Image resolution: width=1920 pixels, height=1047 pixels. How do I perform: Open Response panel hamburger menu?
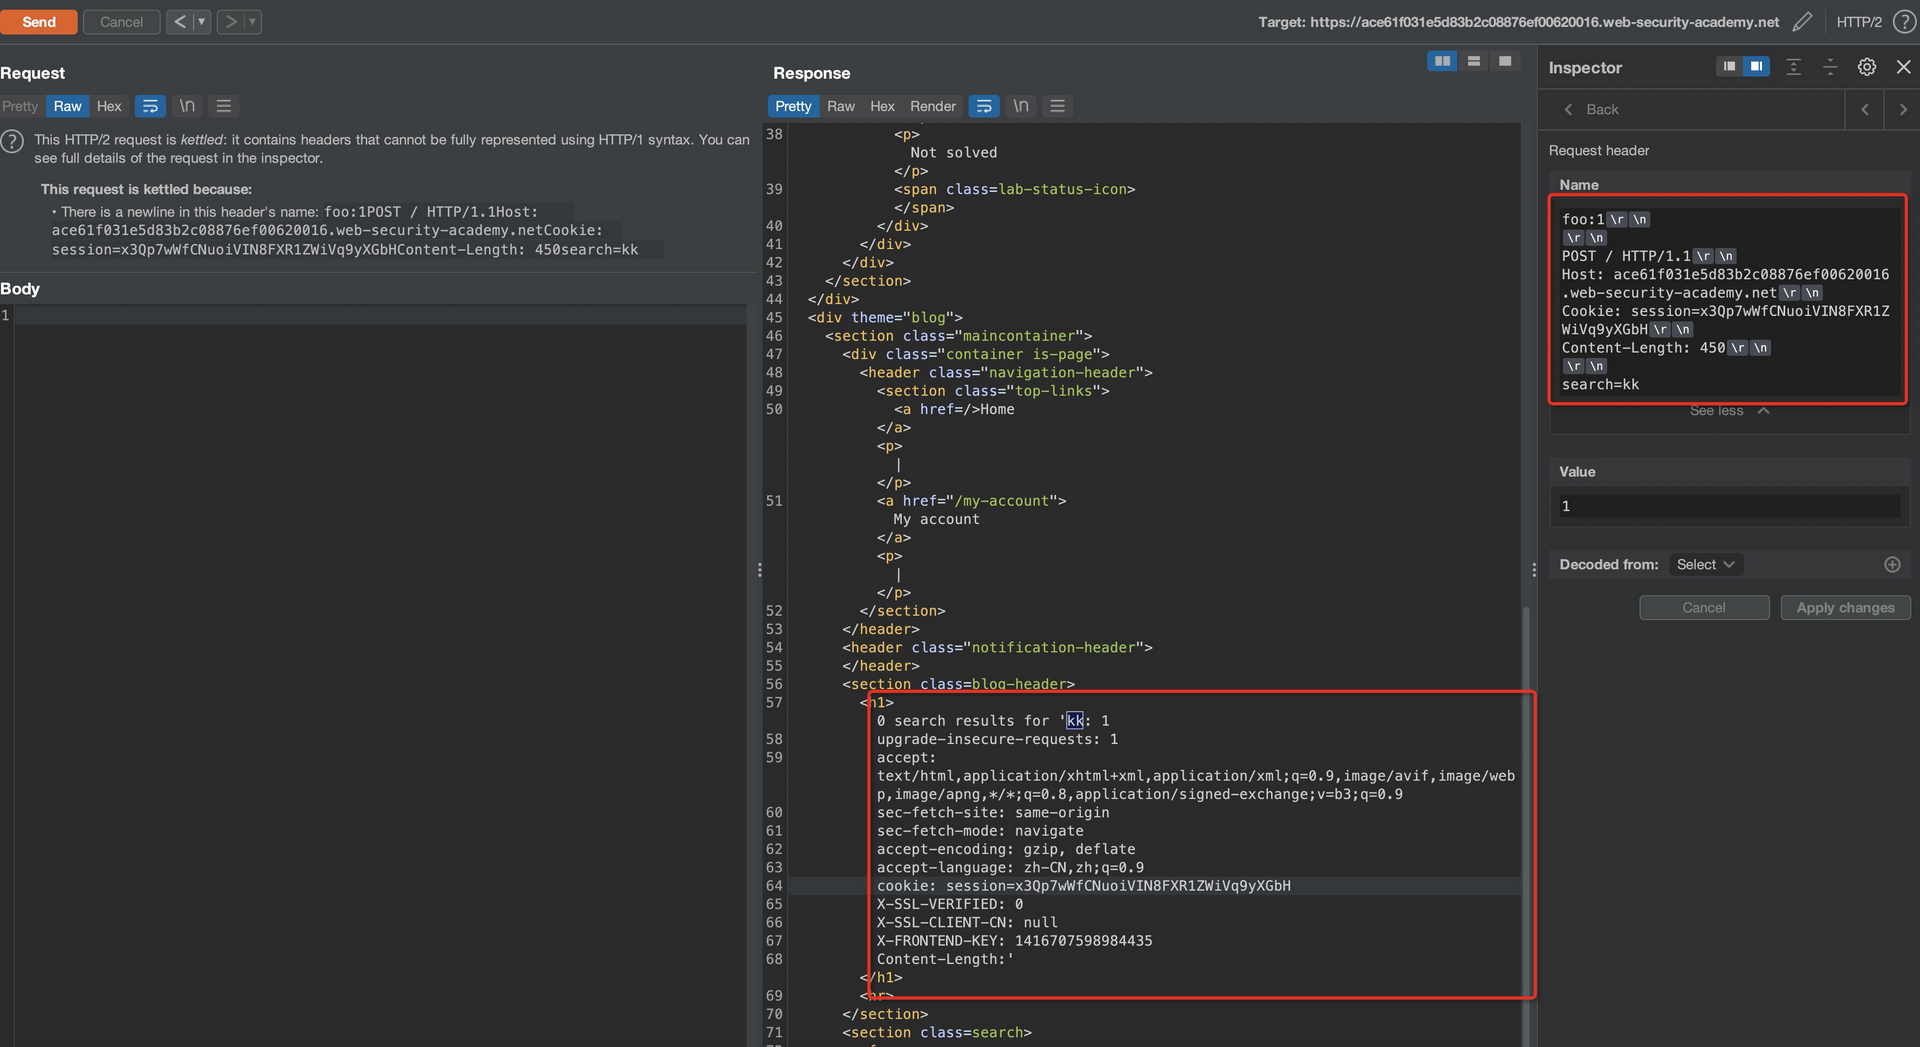tap(1057, 106)
